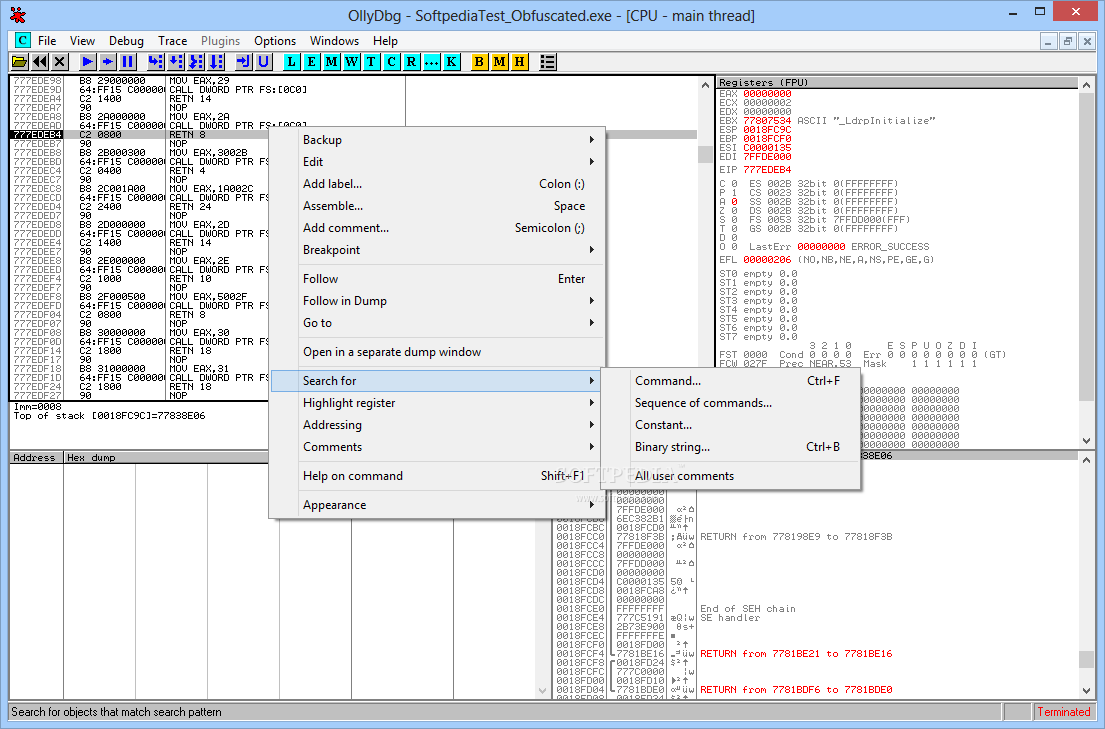Click the registers pane vertical scrollbar down arrow
This screenshot has width=1105, height=729.
(x=1086, y=440)
